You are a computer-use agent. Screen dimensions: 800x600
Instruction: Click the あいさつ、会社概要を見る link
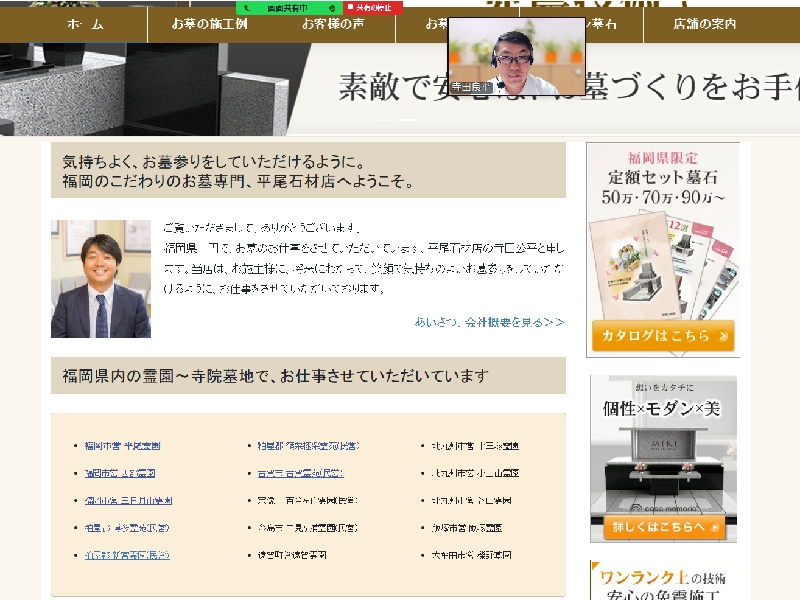coord(489,322)
